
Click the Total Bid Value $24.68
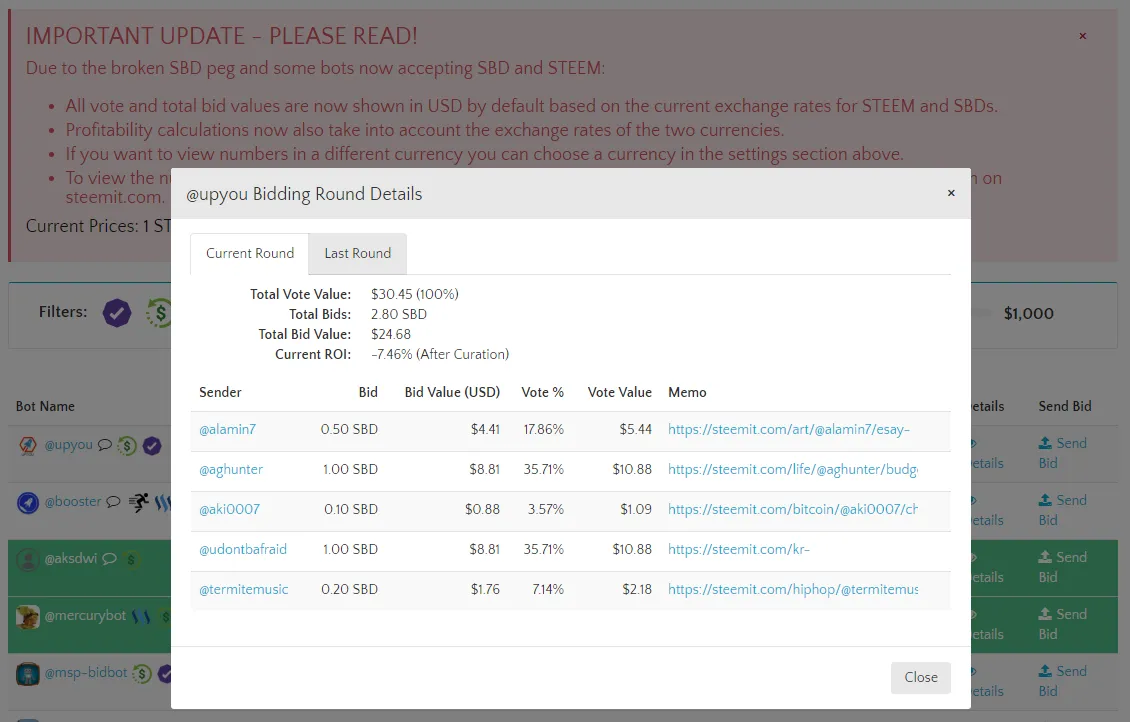[x=391, y=334]
